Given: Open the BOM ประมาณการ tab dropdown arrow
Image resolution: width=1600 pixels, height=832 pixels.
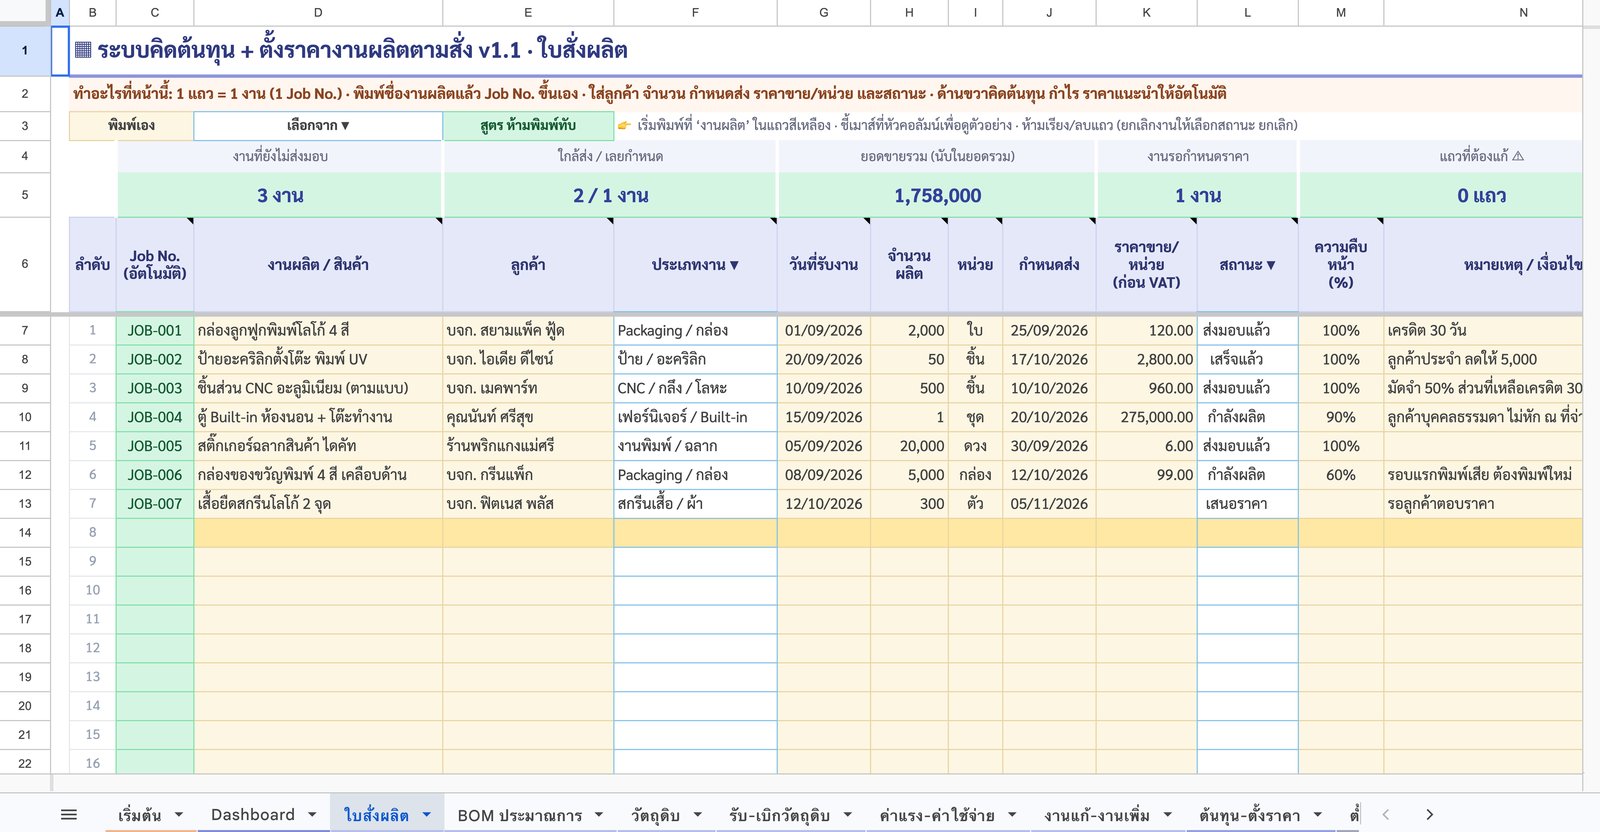Looking at the screenshot, I should pos(599,815).
